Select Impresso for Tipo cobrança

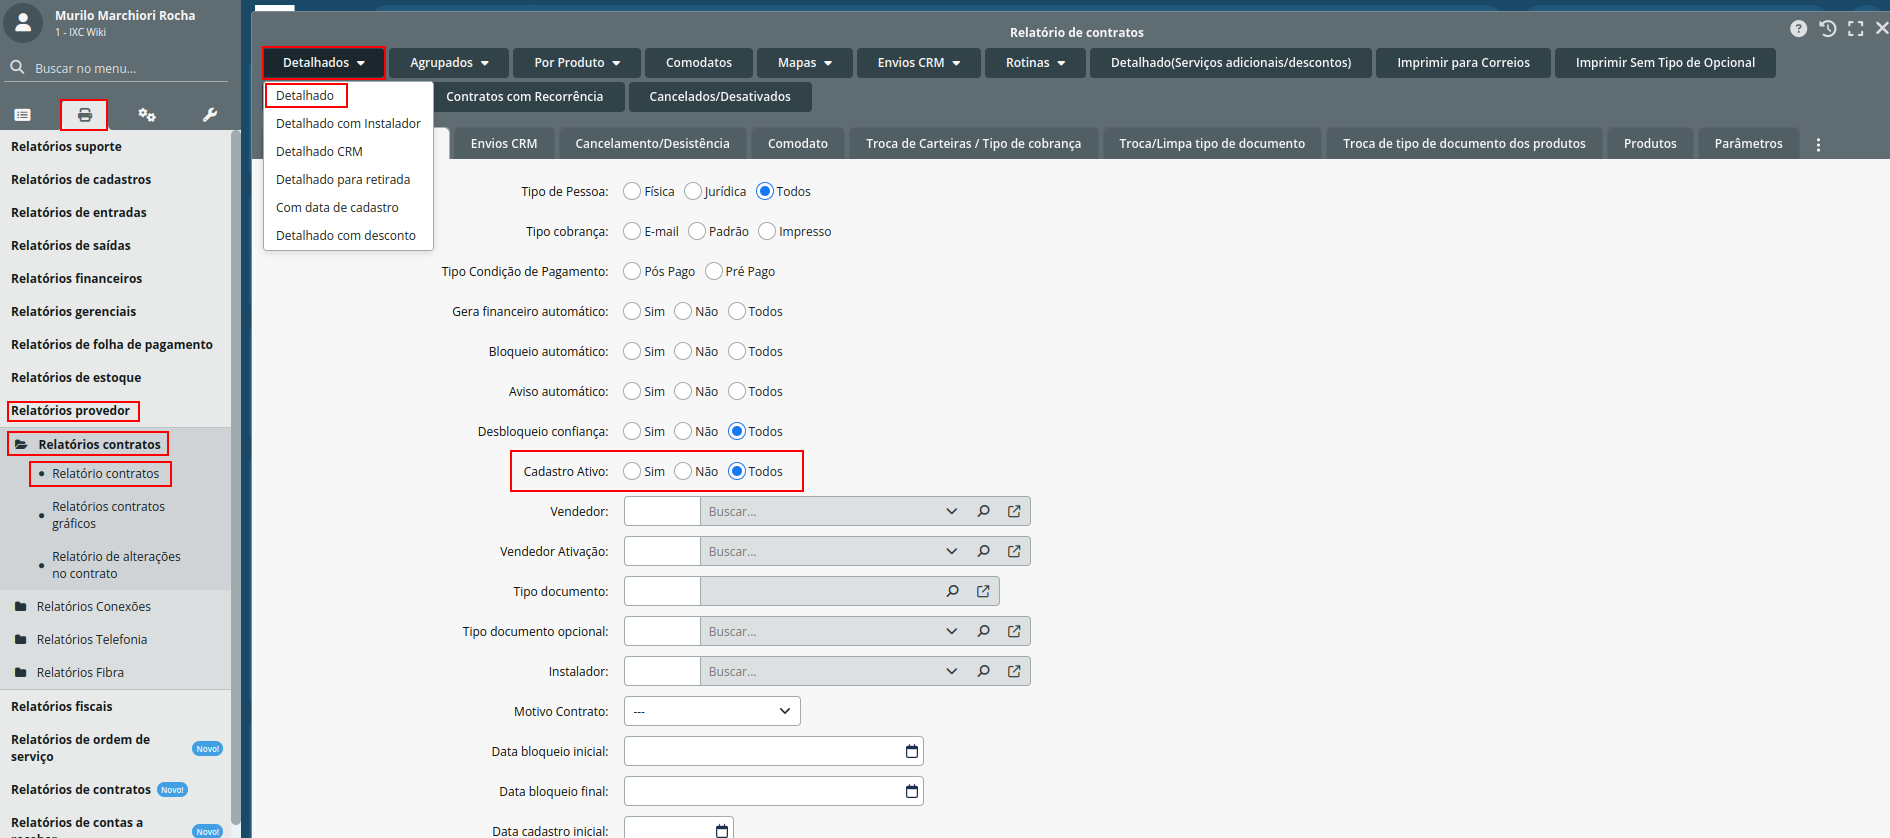click(767, 231)
